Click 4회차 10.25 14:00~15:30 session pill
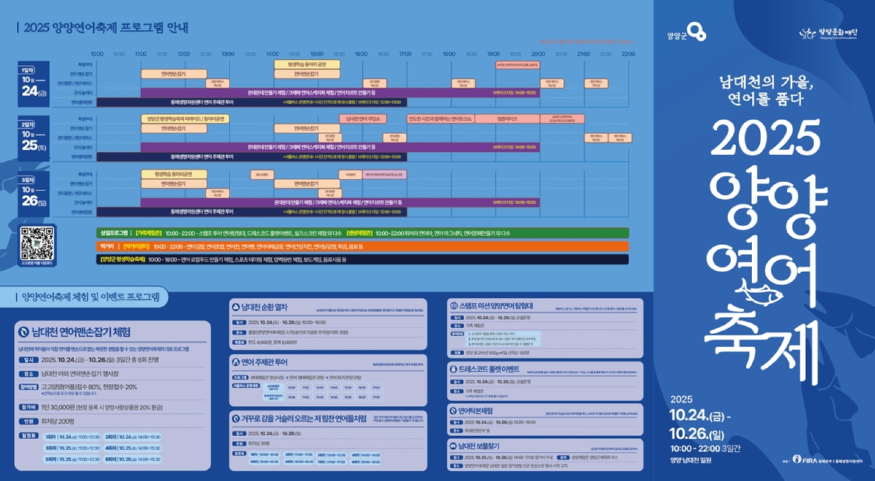 tap(133, 448)
